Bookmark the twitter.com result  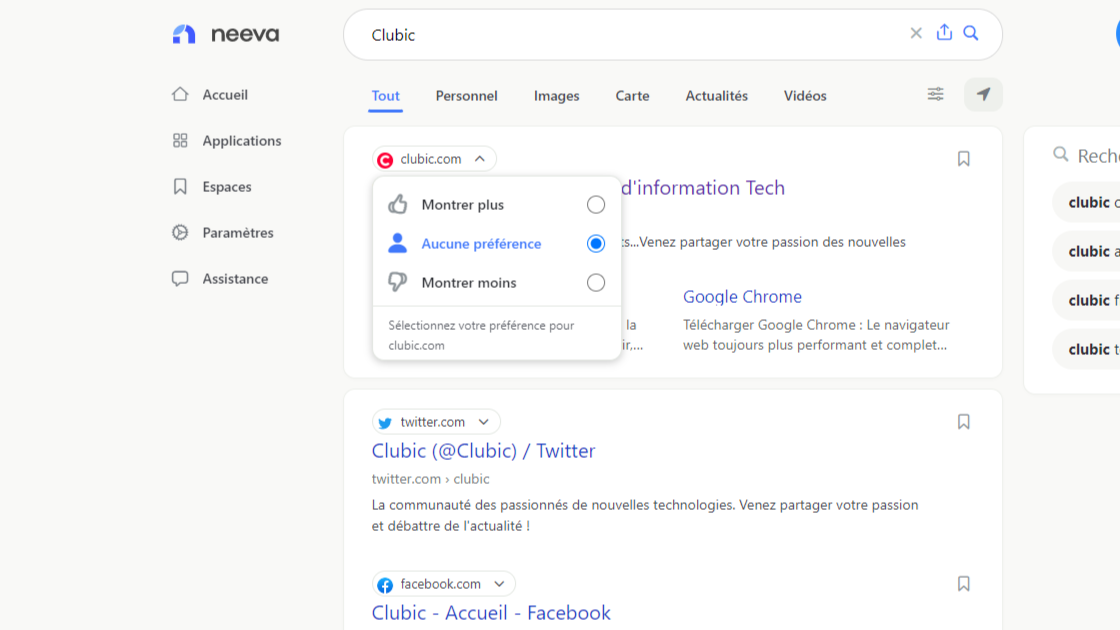964,422
